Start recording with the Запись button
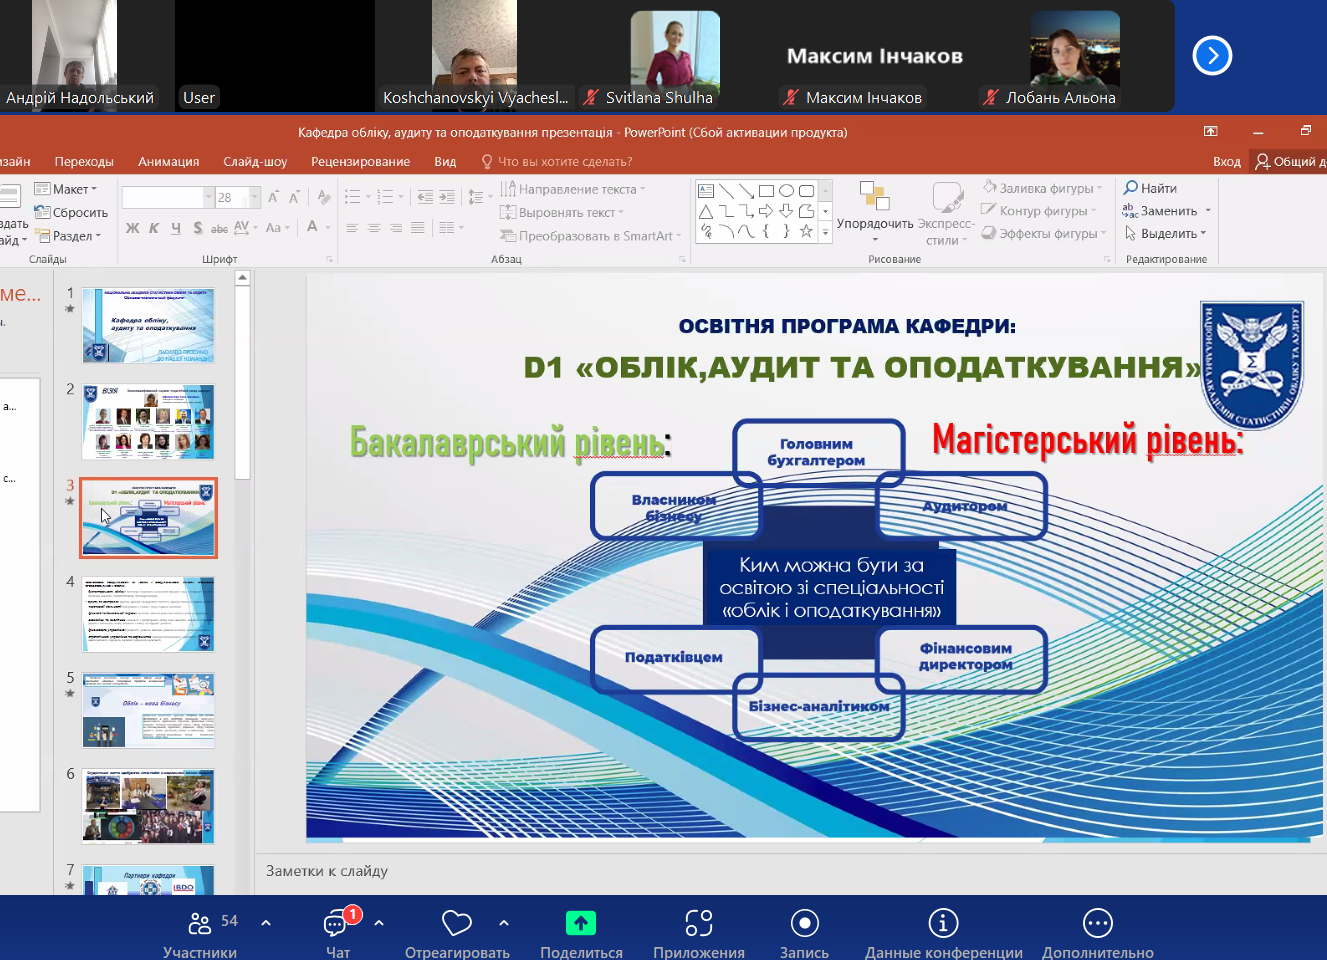Image resolution: width=1327 pixels, height=960 pixels. pos(804,924)
